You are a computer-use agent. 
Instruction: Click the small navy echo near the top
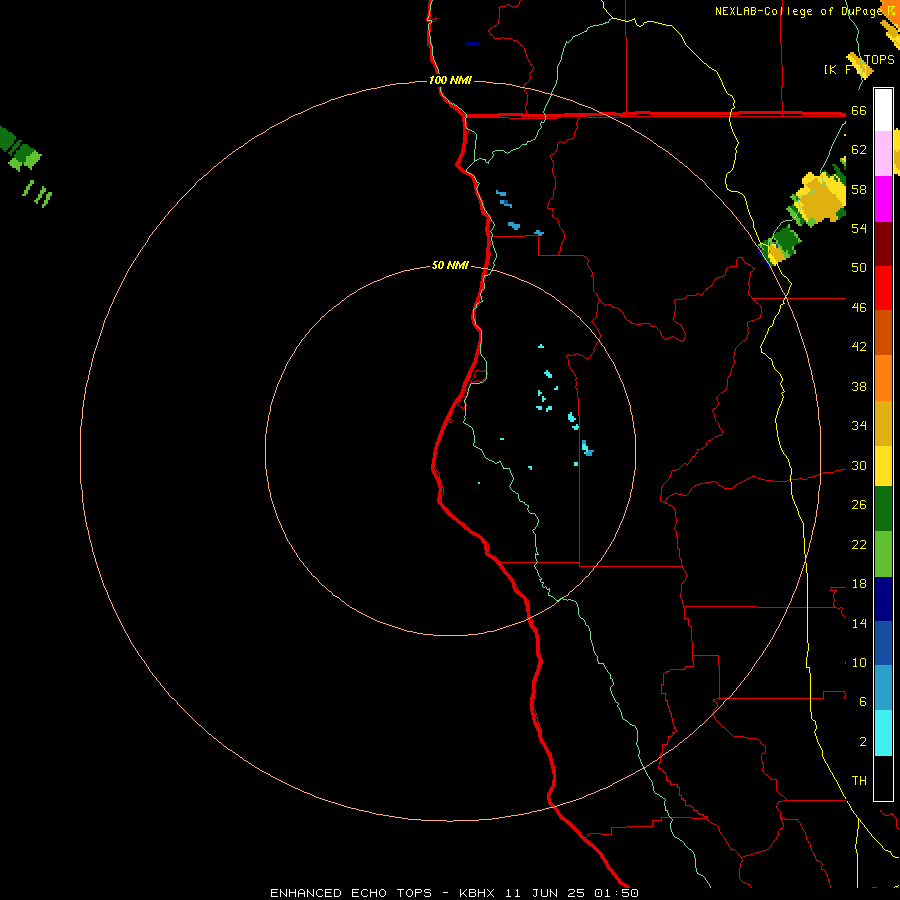pyautogui.click(x=473, y=44)
